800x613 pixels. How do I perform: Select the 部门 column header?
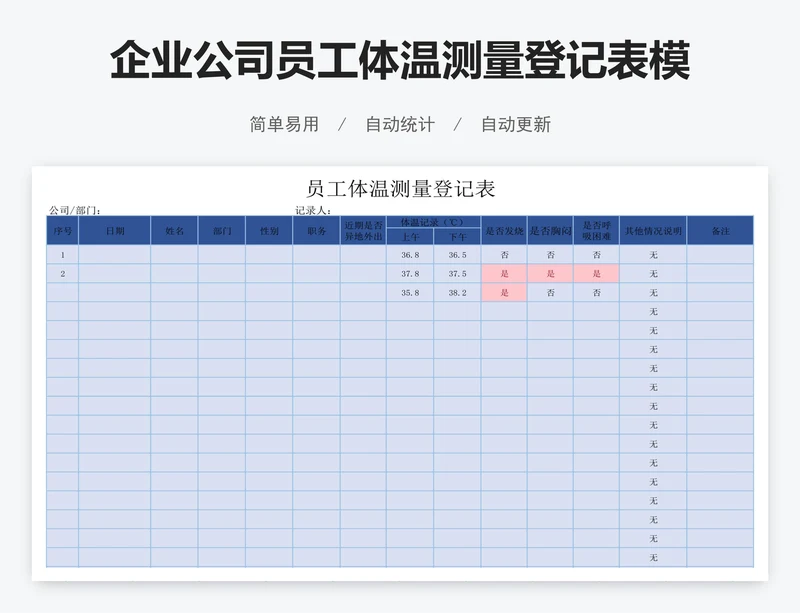click(x=222, y=231)
